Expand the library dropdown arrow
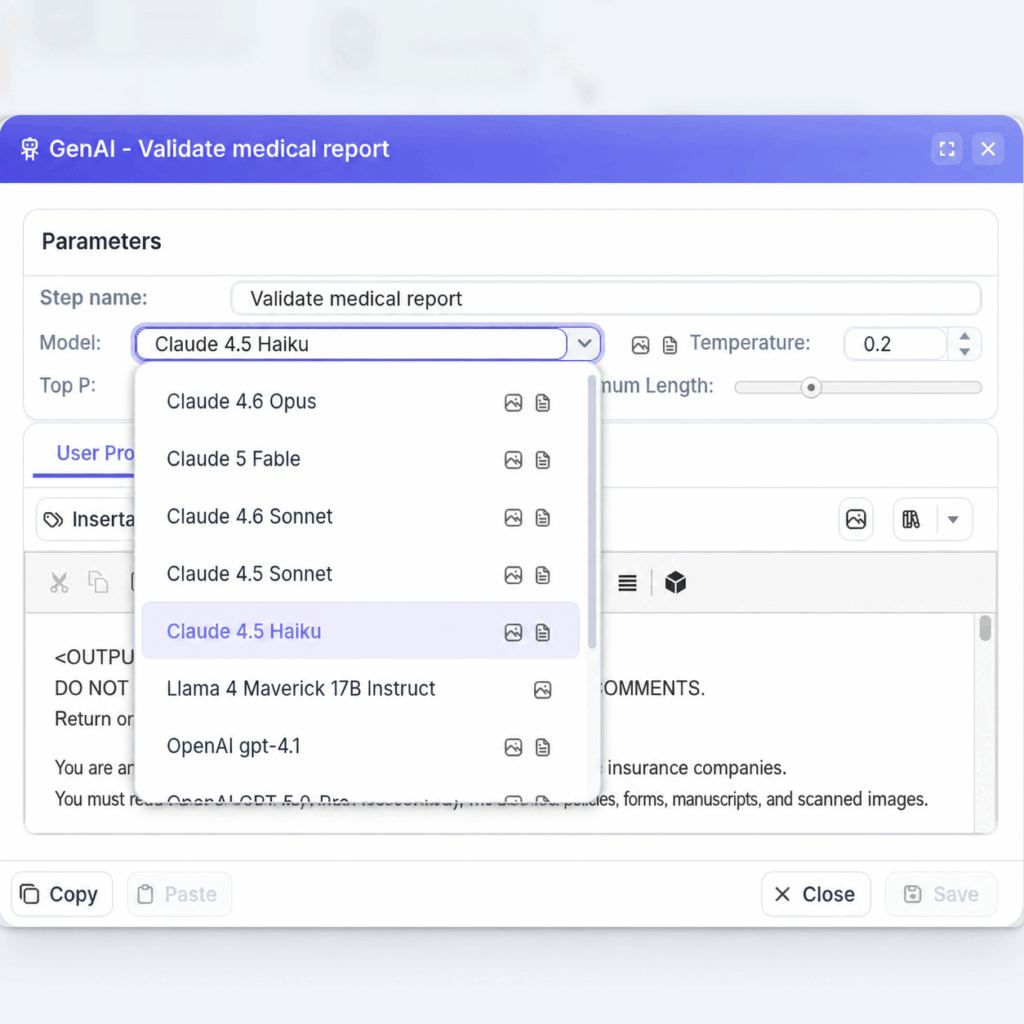 953,519
